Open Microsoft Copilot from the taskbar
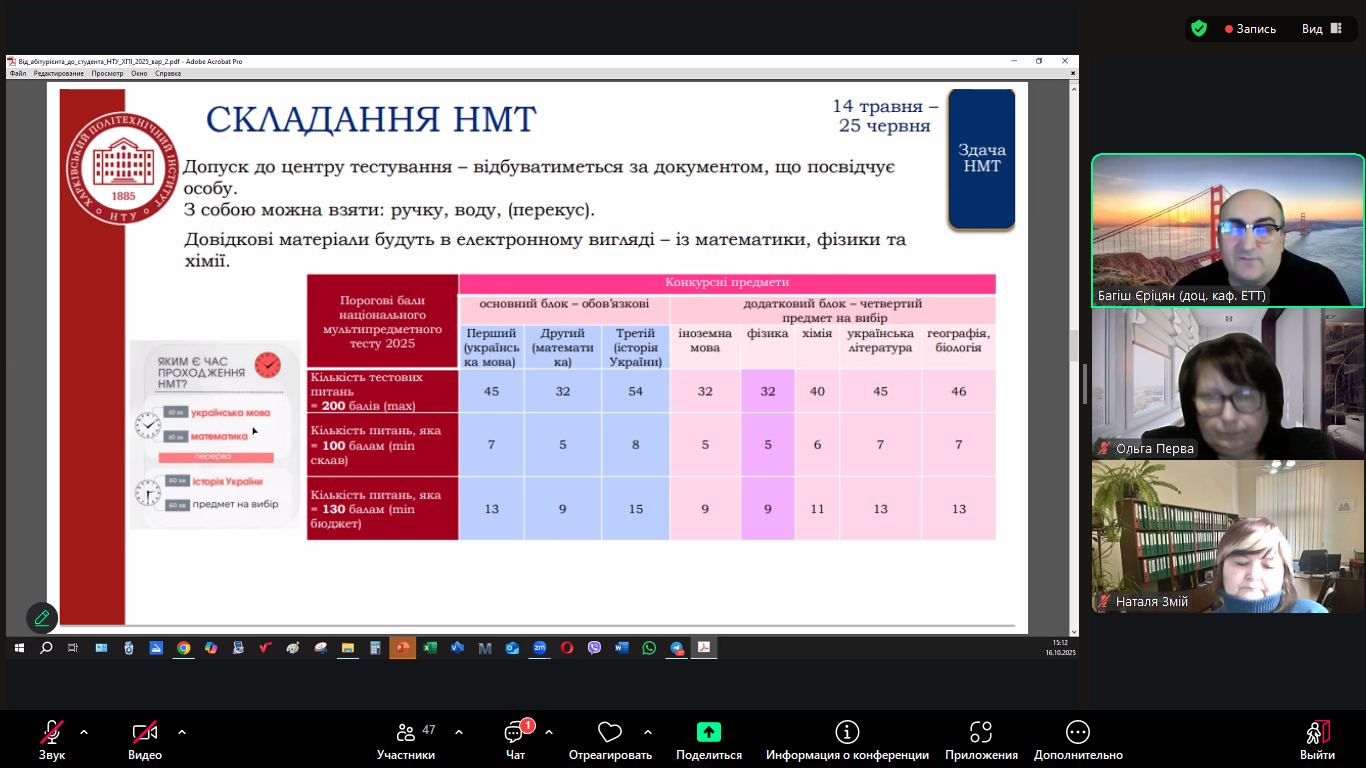Screen dimensions: 1366x768 211,648
